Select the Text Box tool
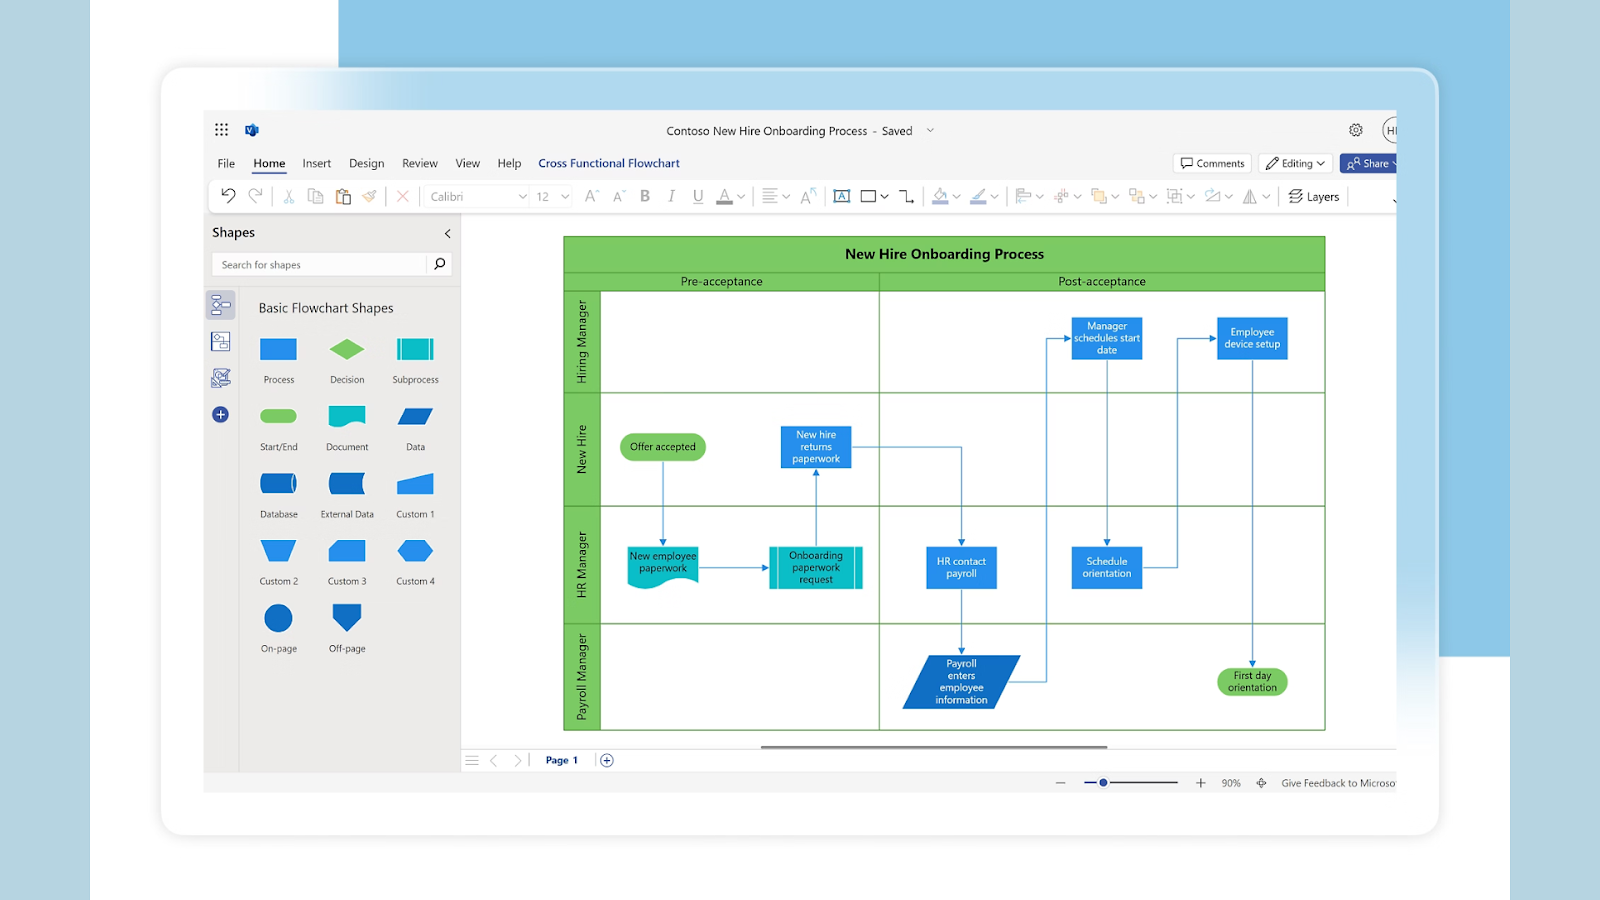This screenshot has height=900, width=1600. point(842,196)
